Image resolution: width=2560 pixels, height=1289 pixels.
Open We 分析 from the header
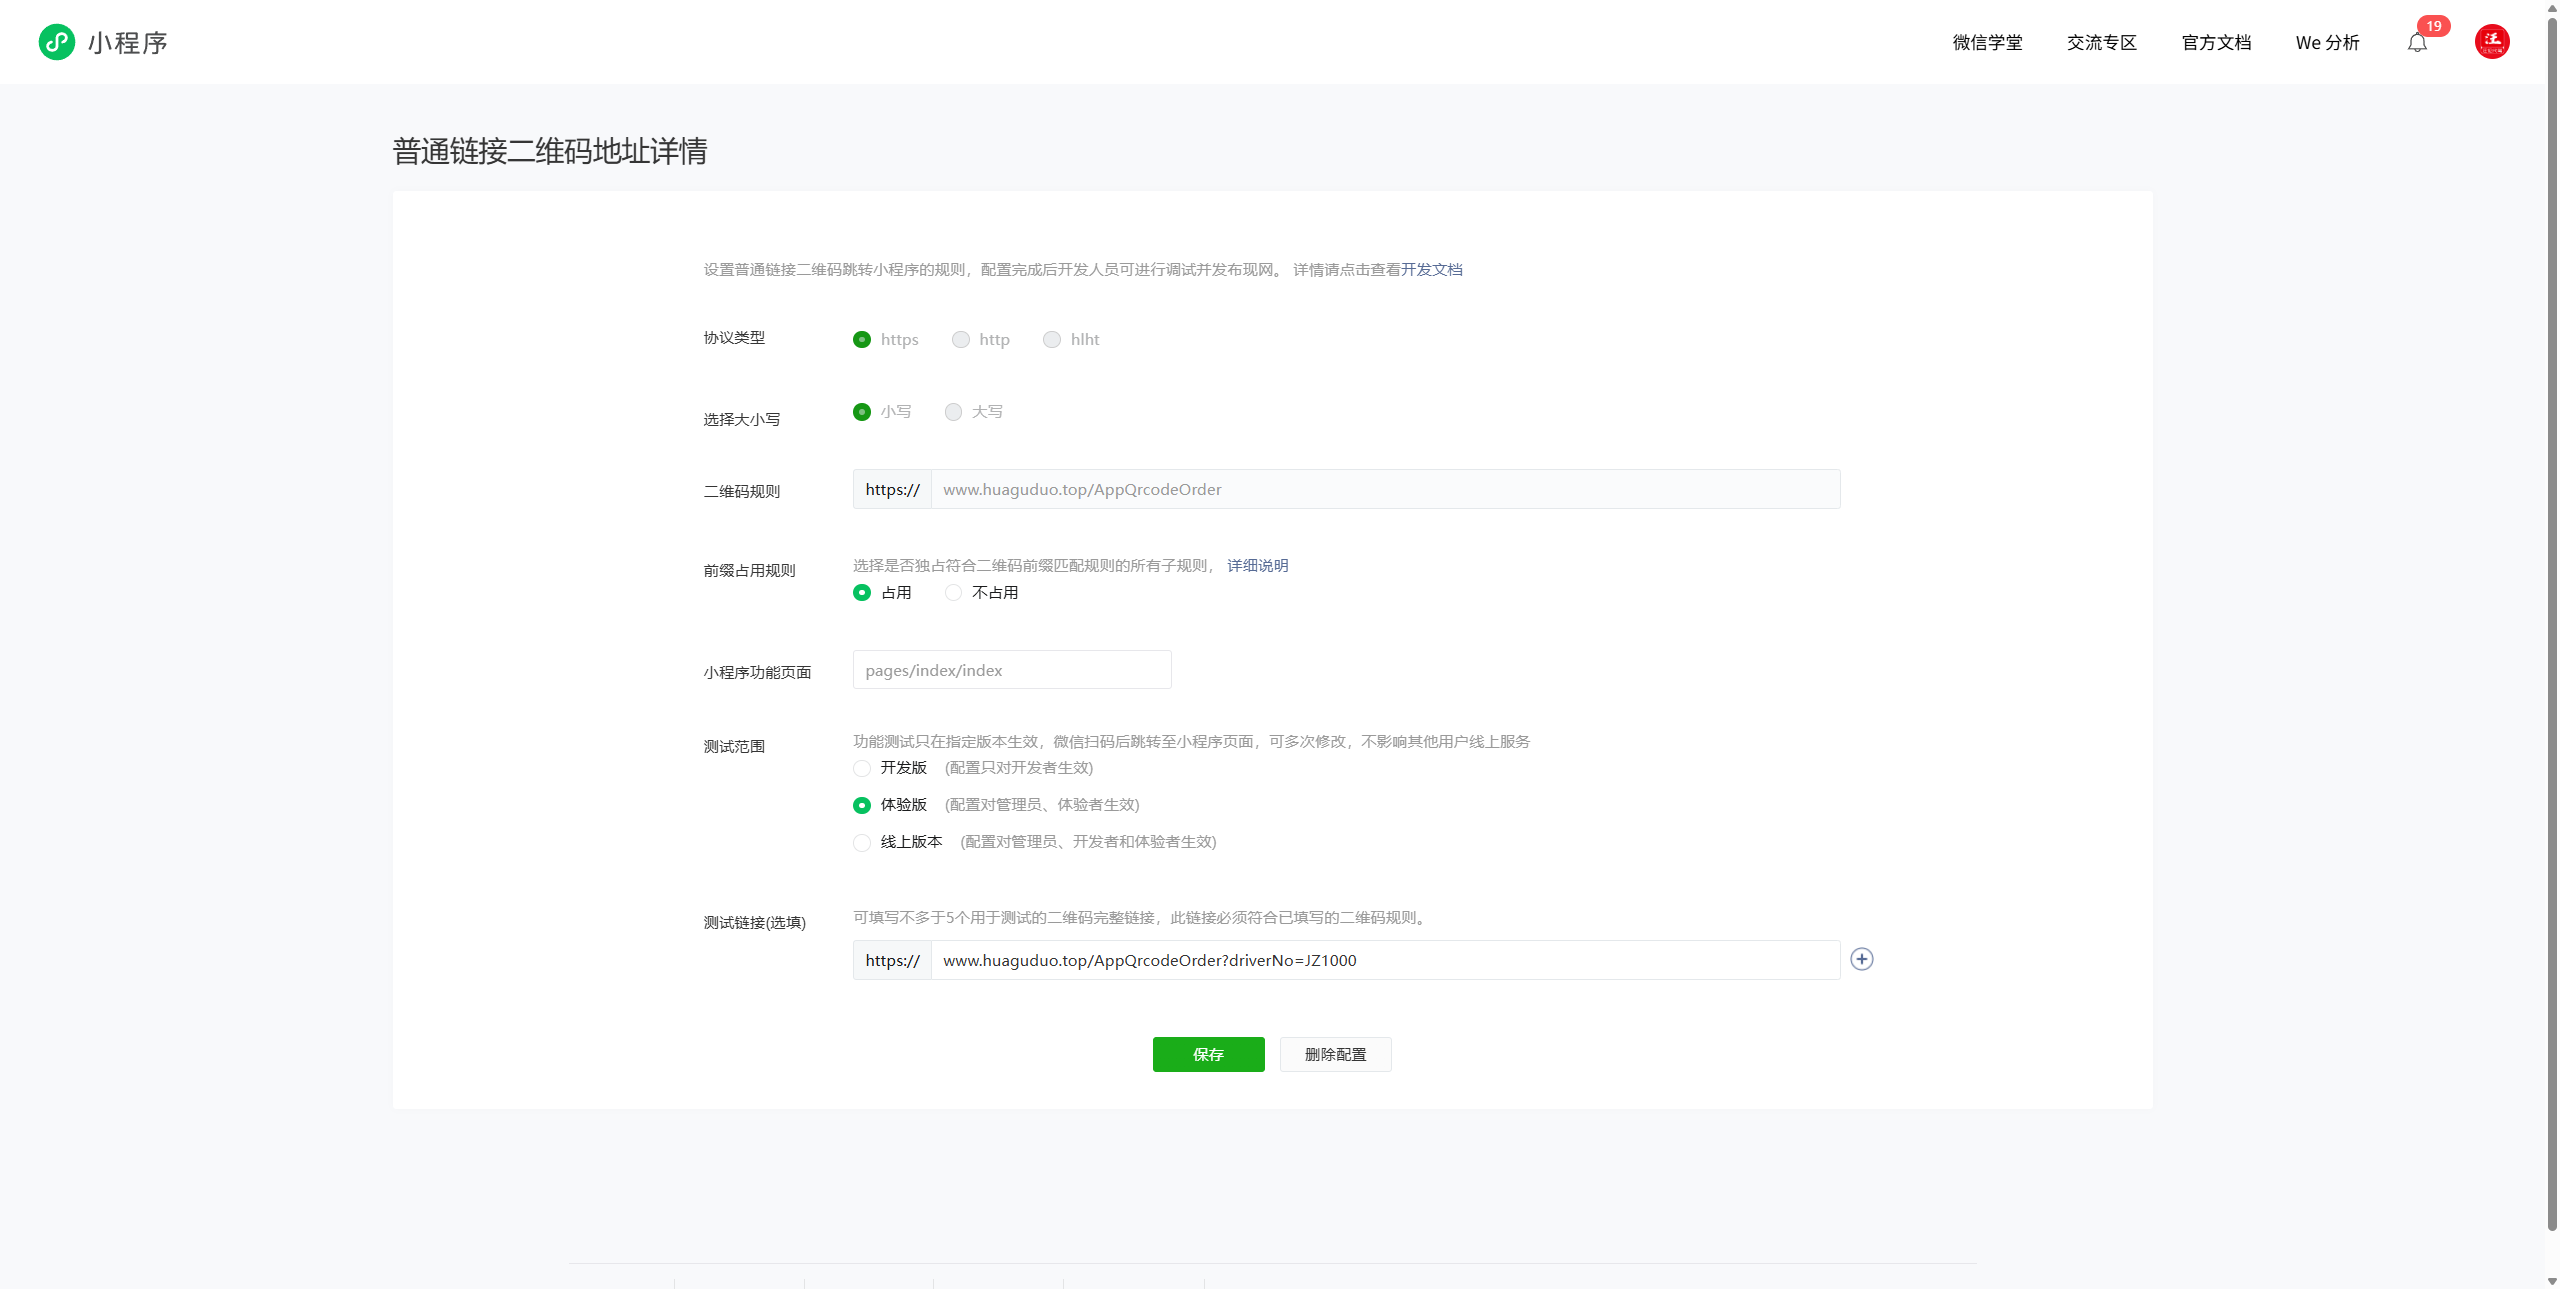pyautogui.click(x=2327, y=43)
